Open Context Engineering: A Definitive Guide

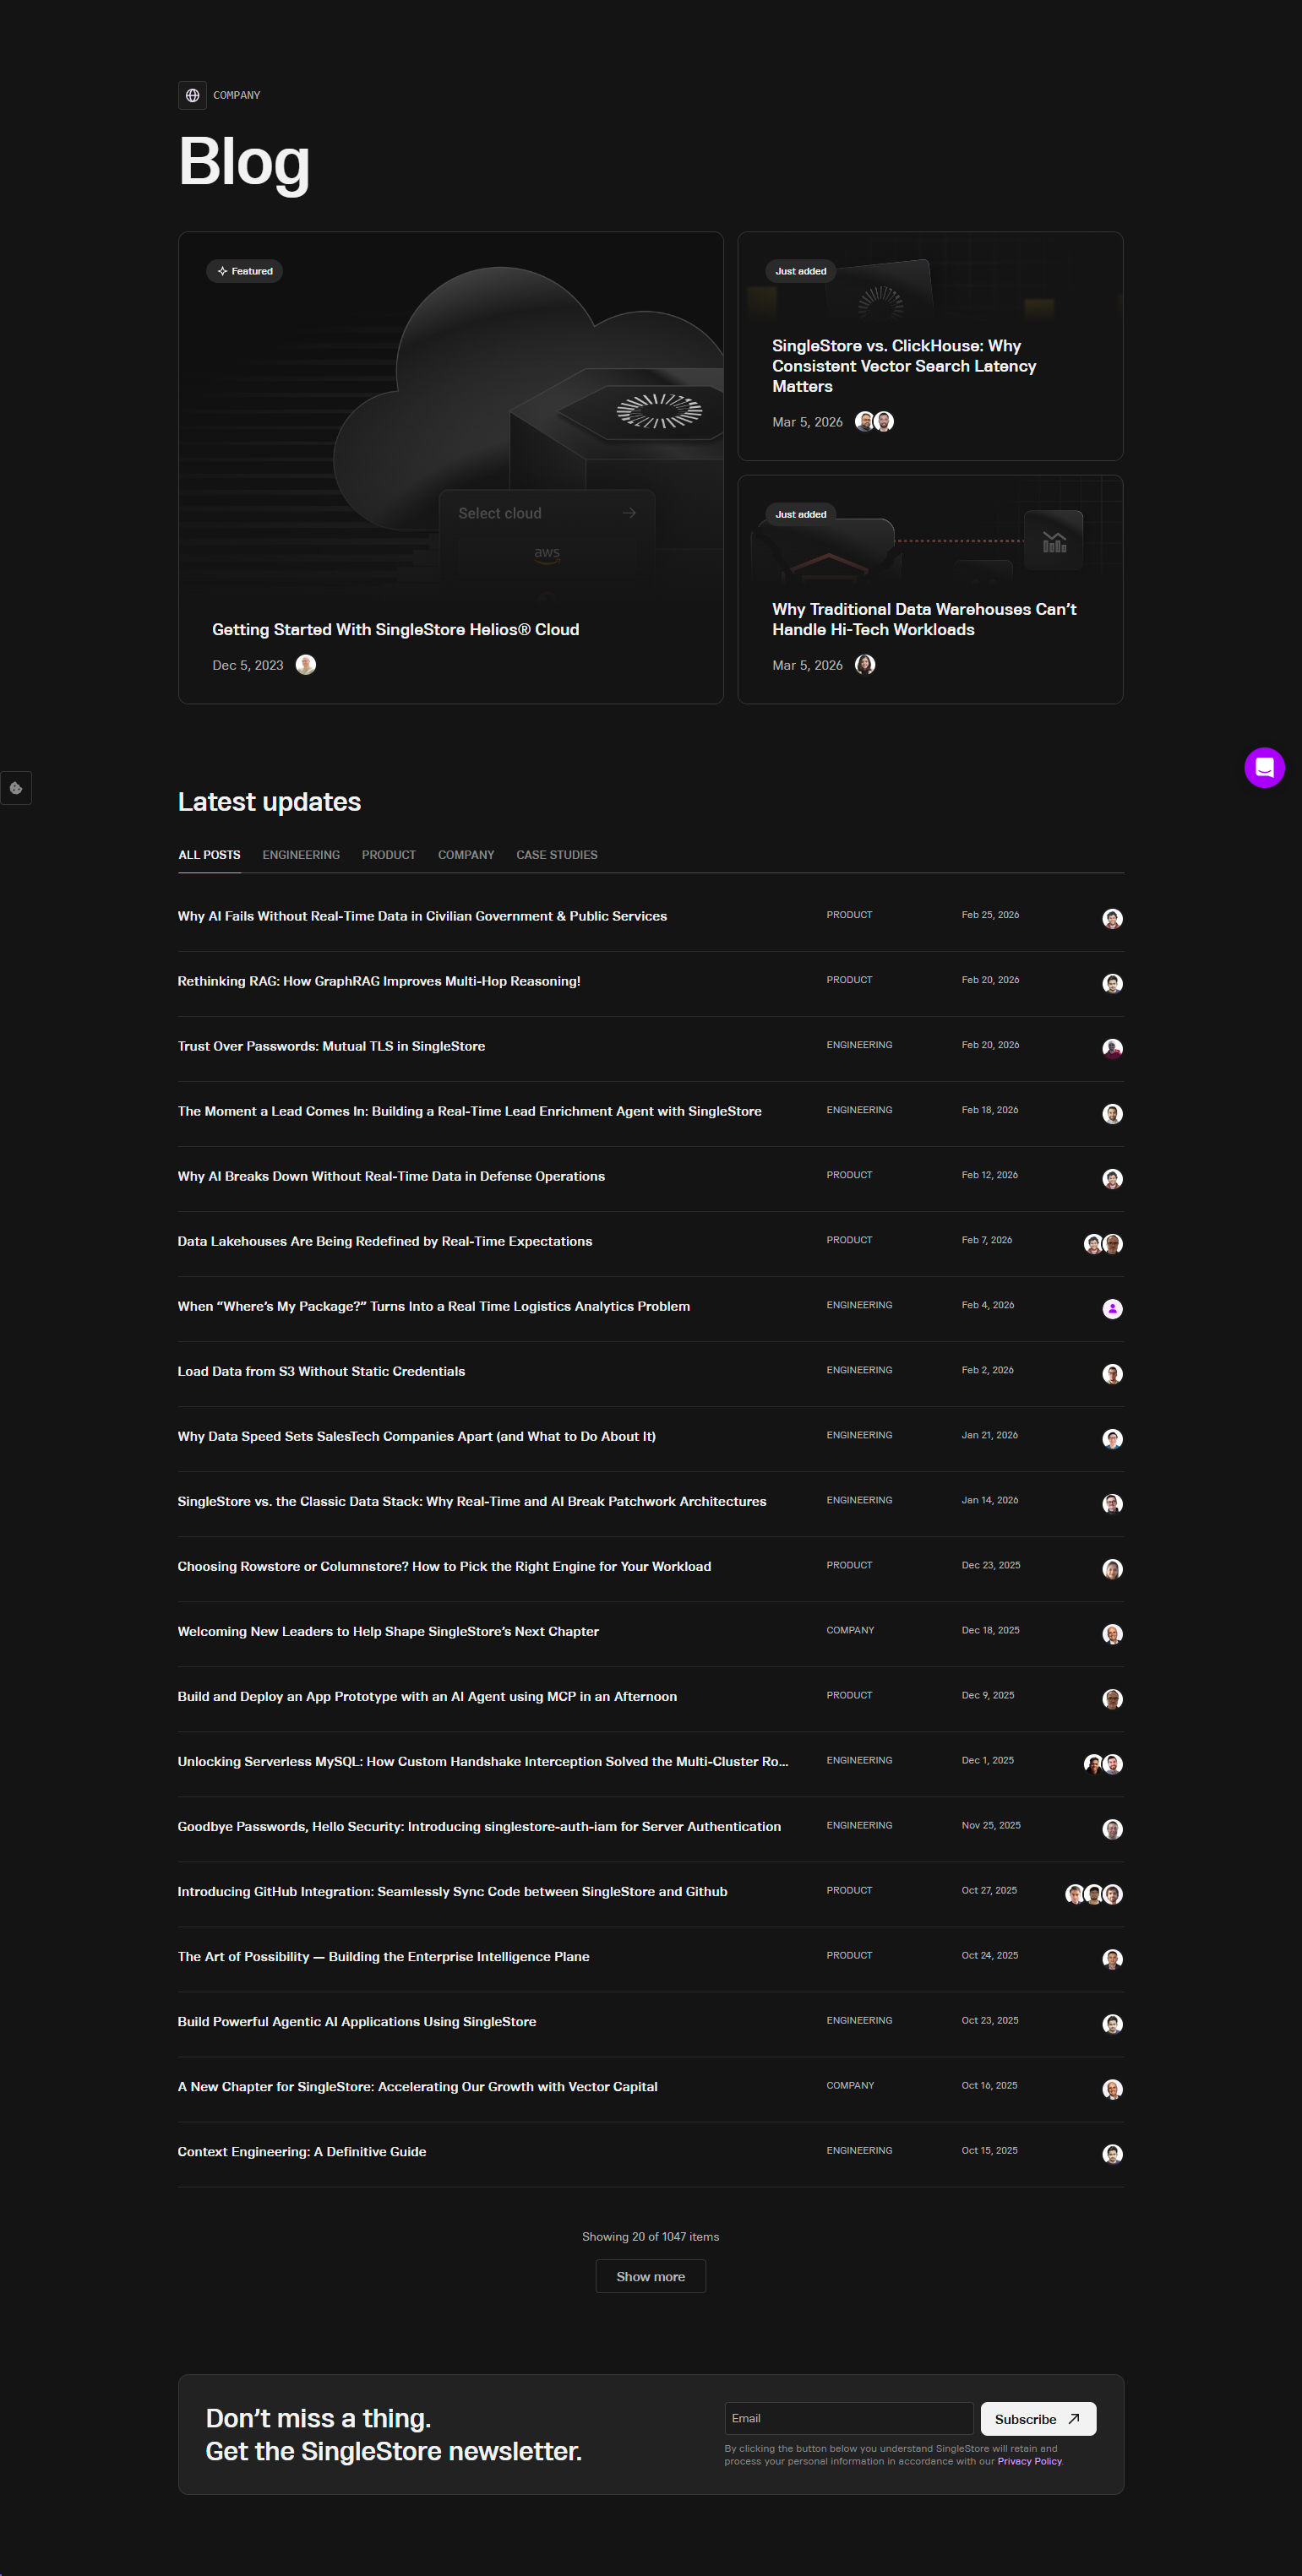[302, 2151]
